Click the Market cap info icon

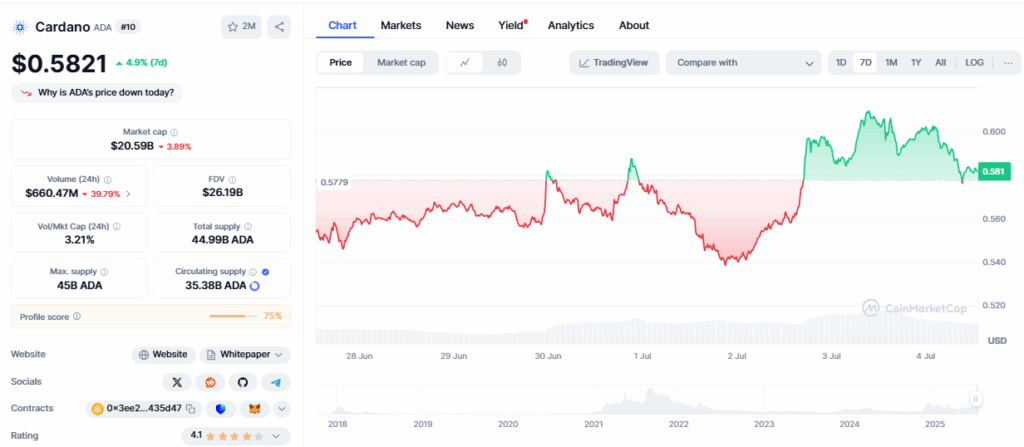(x=174, y=132)
